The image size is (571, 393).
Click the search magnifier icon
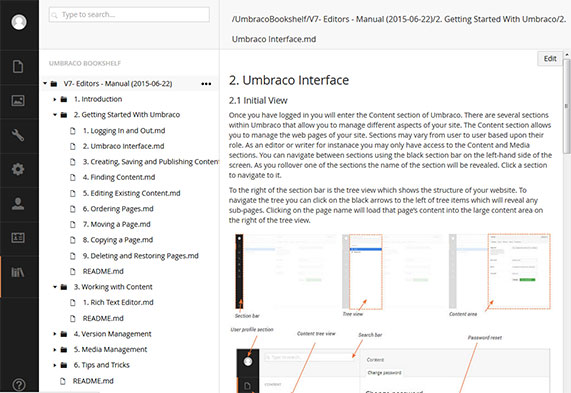(55, 15)
